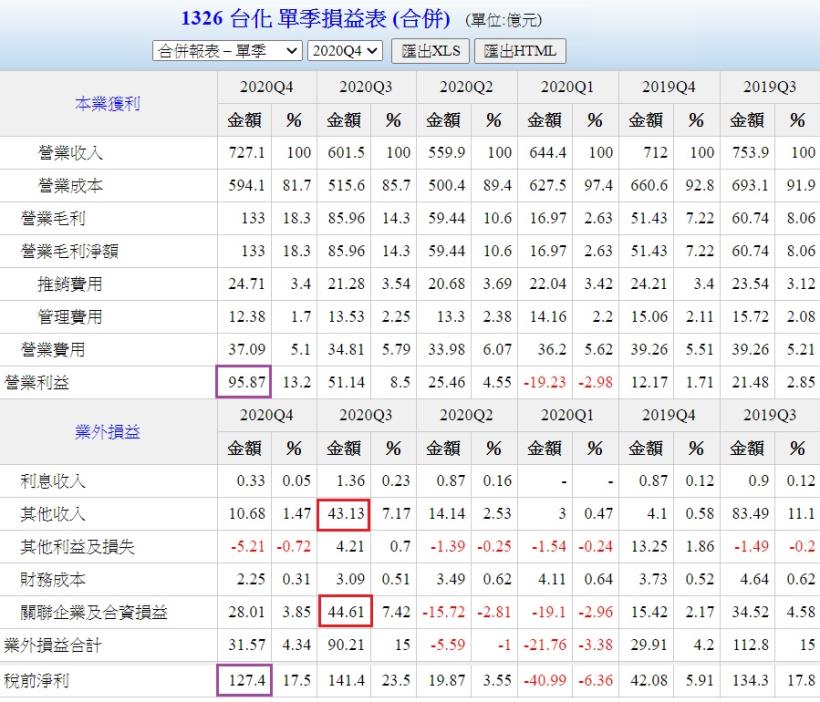
Task: Click the 2020Q3 column header in top table
Action: point(366,87)
